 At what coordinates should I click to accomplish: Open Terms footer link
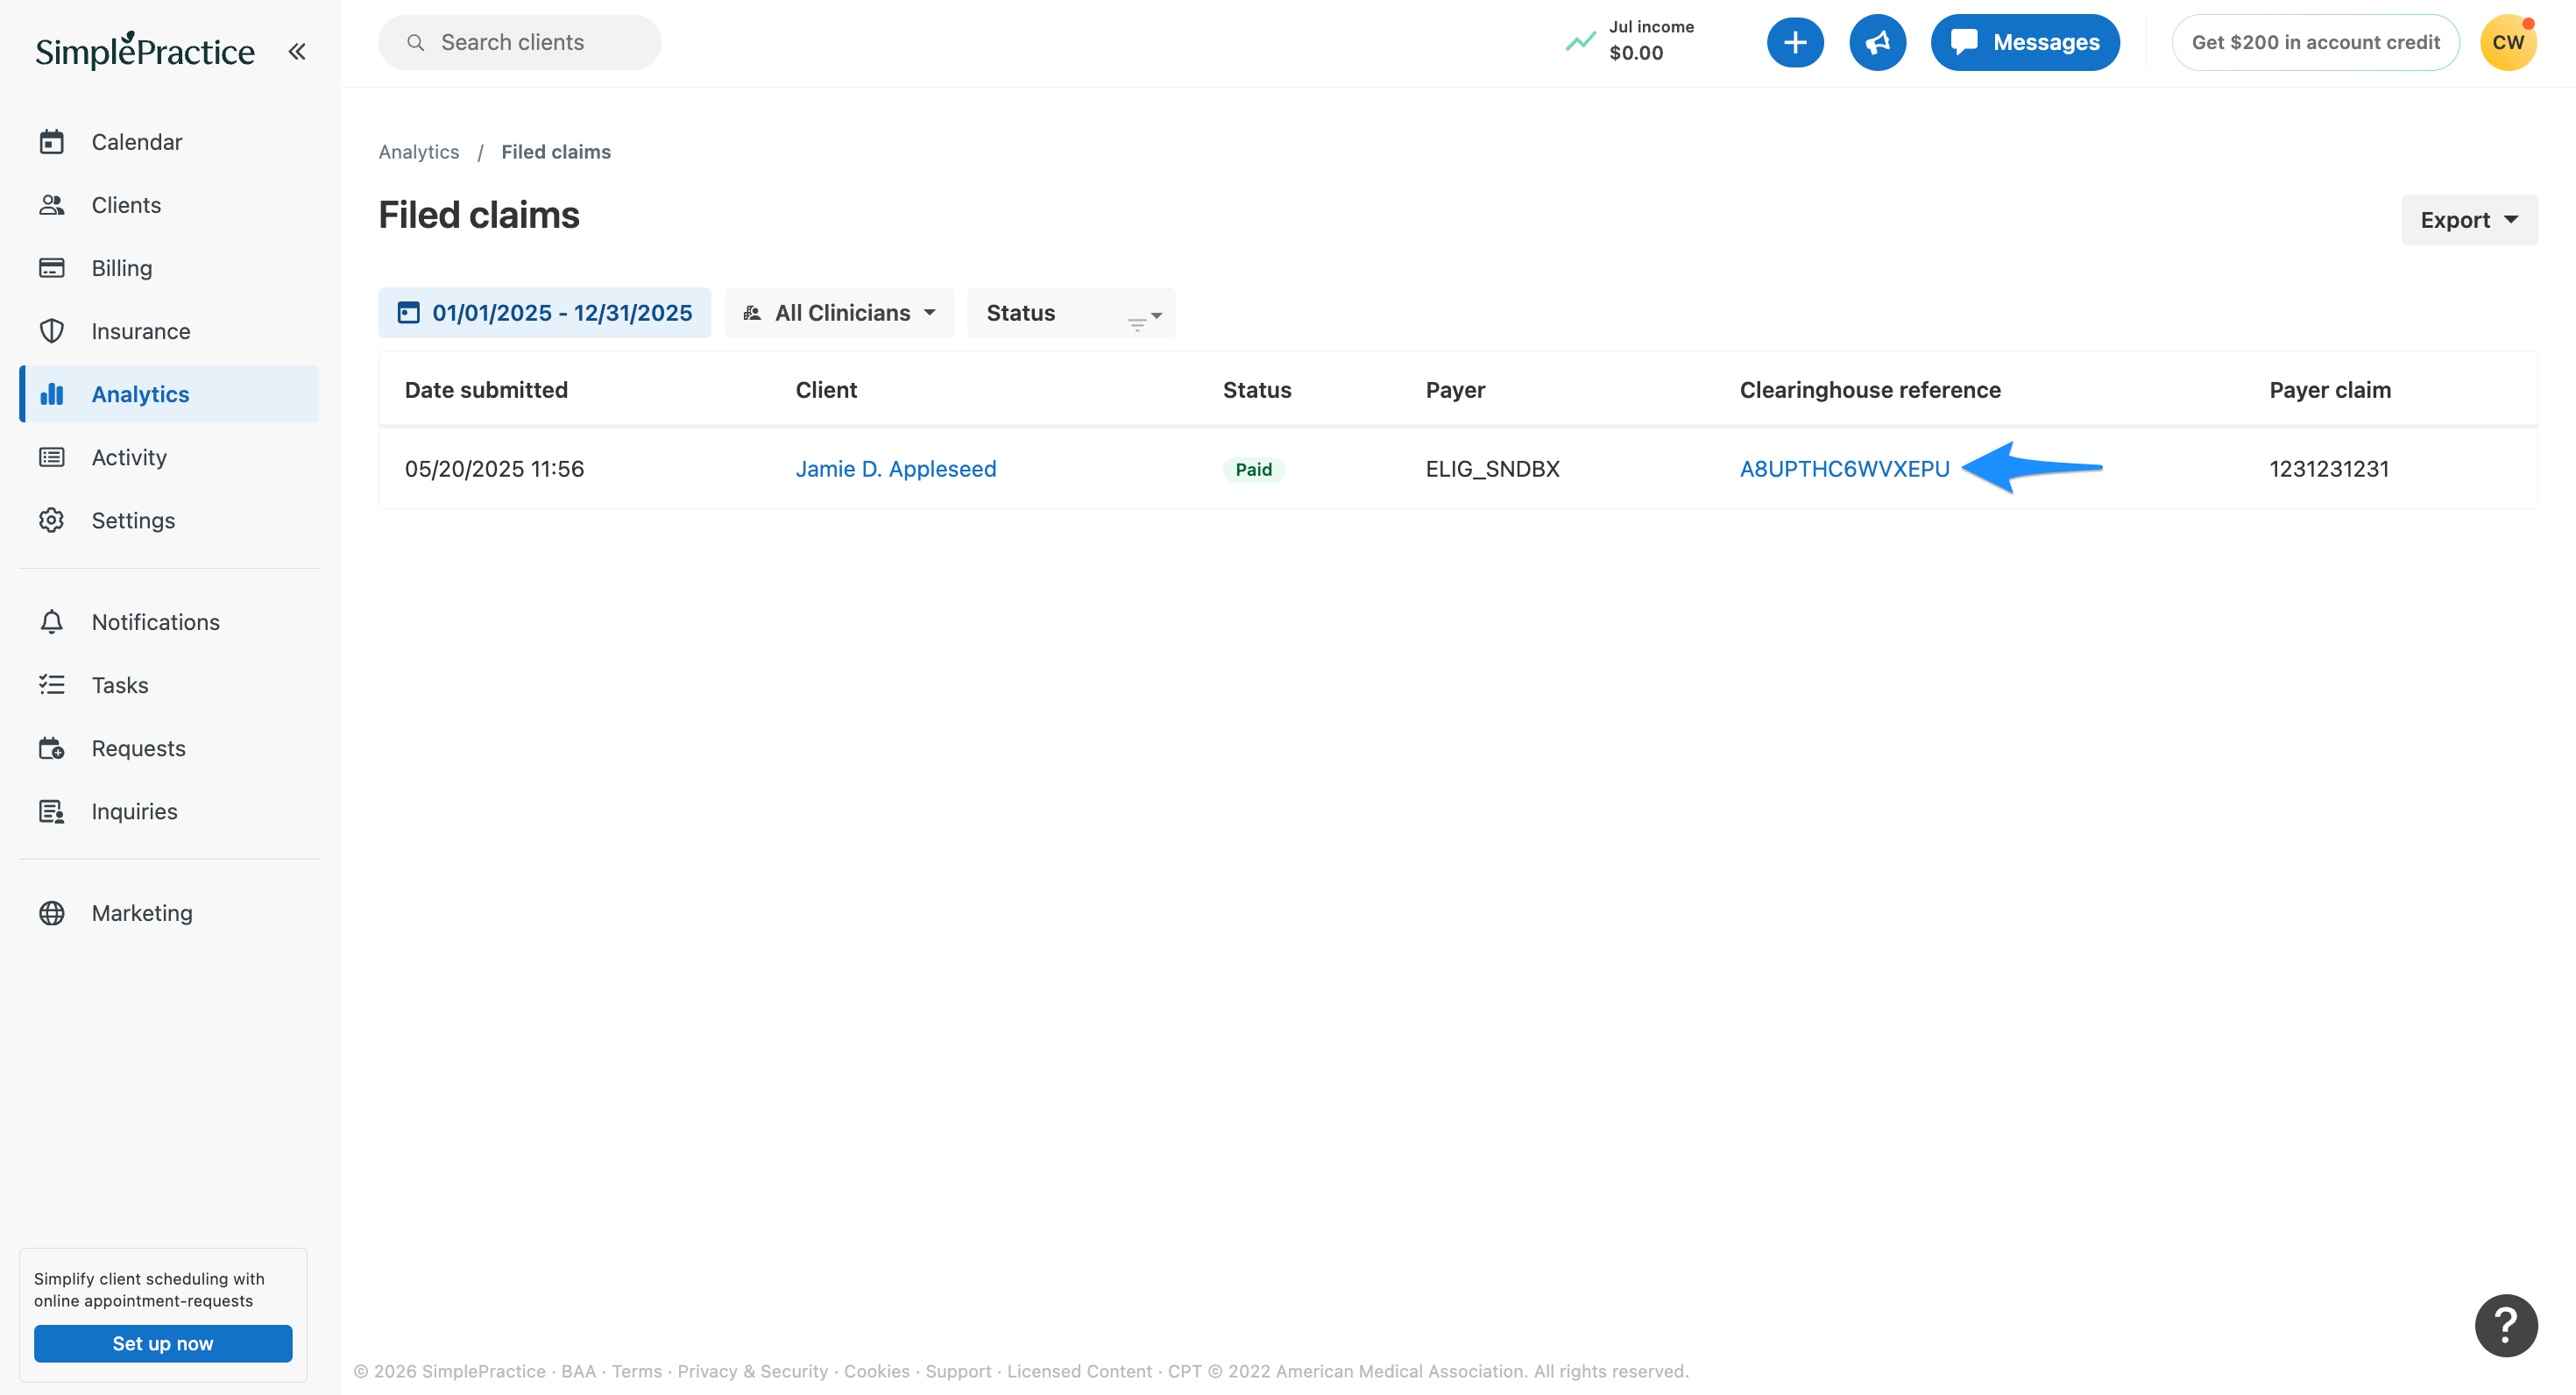click(637, 1371)
